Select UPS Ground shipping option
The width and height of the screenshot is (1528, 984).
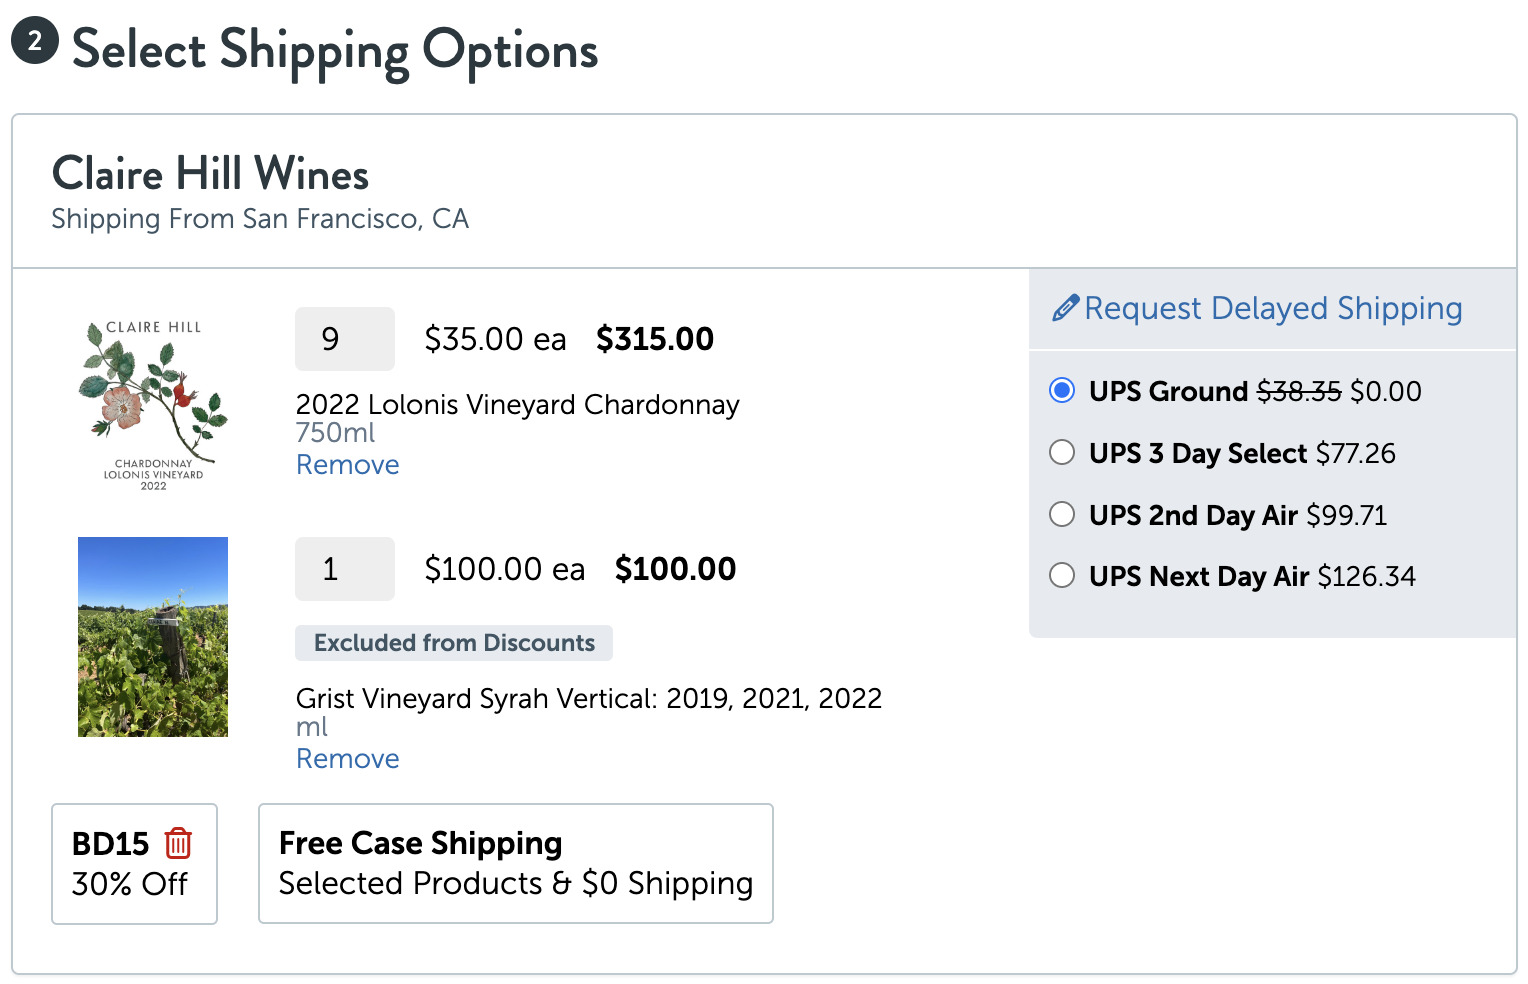coord(1062,390)
